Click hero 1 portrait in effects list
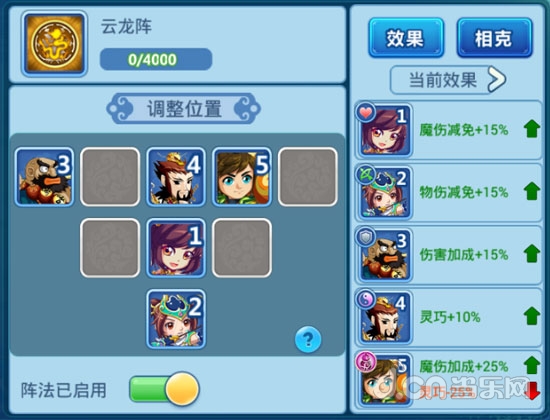Viewport: 550px width, 420px height. [x=384, y=130]
